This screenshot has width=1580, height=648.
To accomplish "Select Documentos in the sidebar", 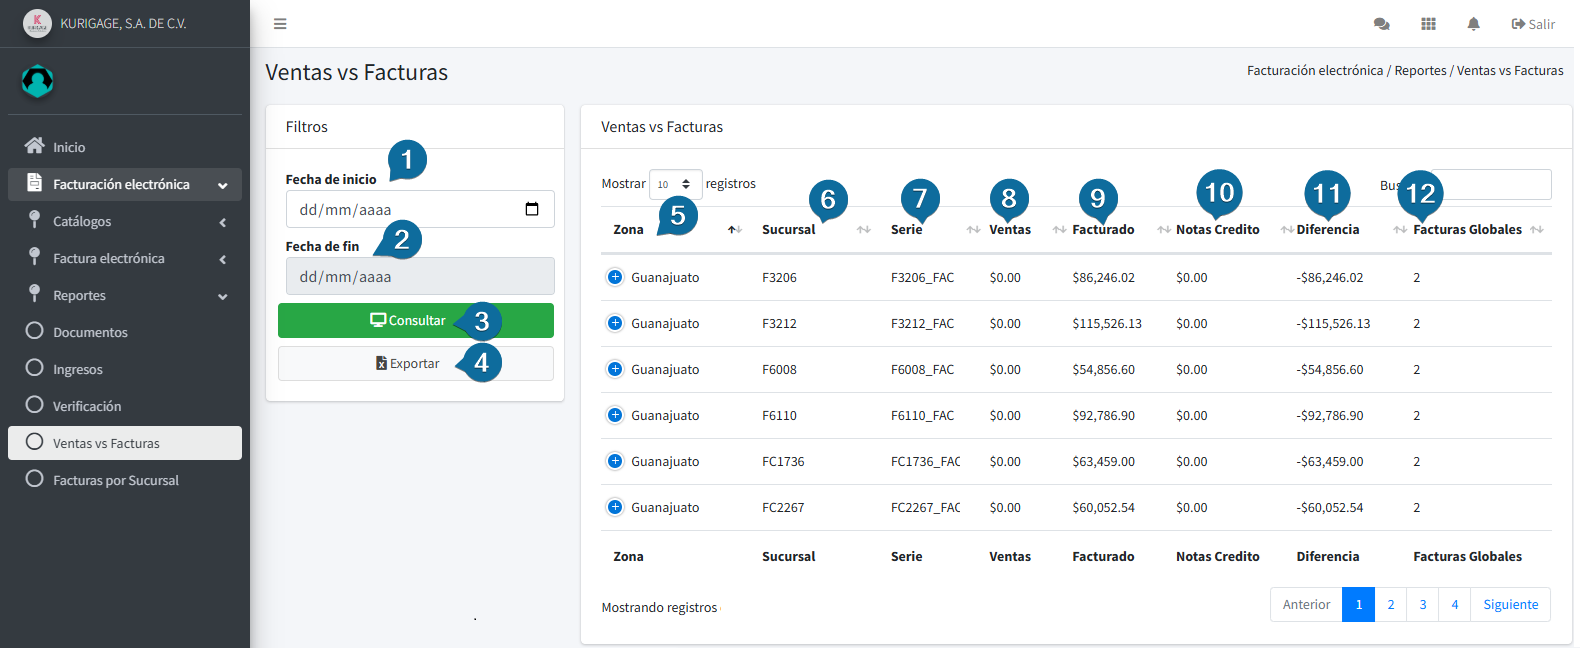I will (90, 332).
